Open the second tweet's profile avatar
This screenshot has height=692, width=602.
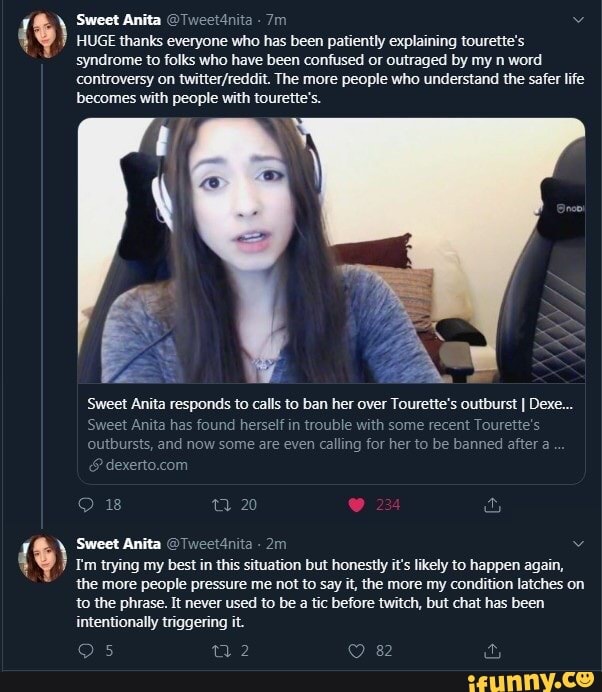[x=40, y=558]
